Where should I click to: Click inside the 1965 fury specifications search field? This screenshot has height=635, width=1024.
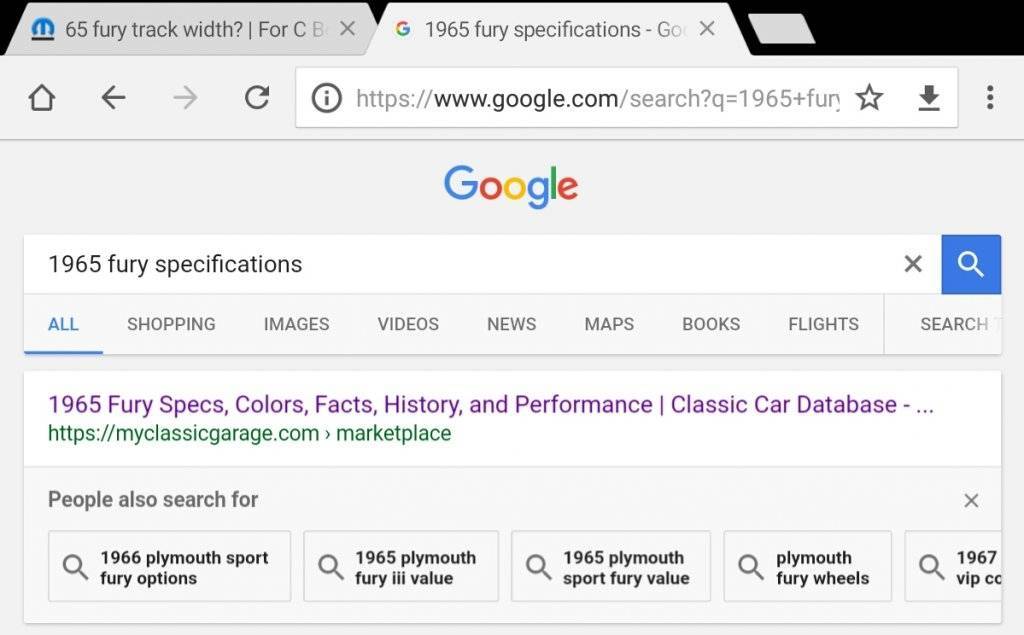400,264
